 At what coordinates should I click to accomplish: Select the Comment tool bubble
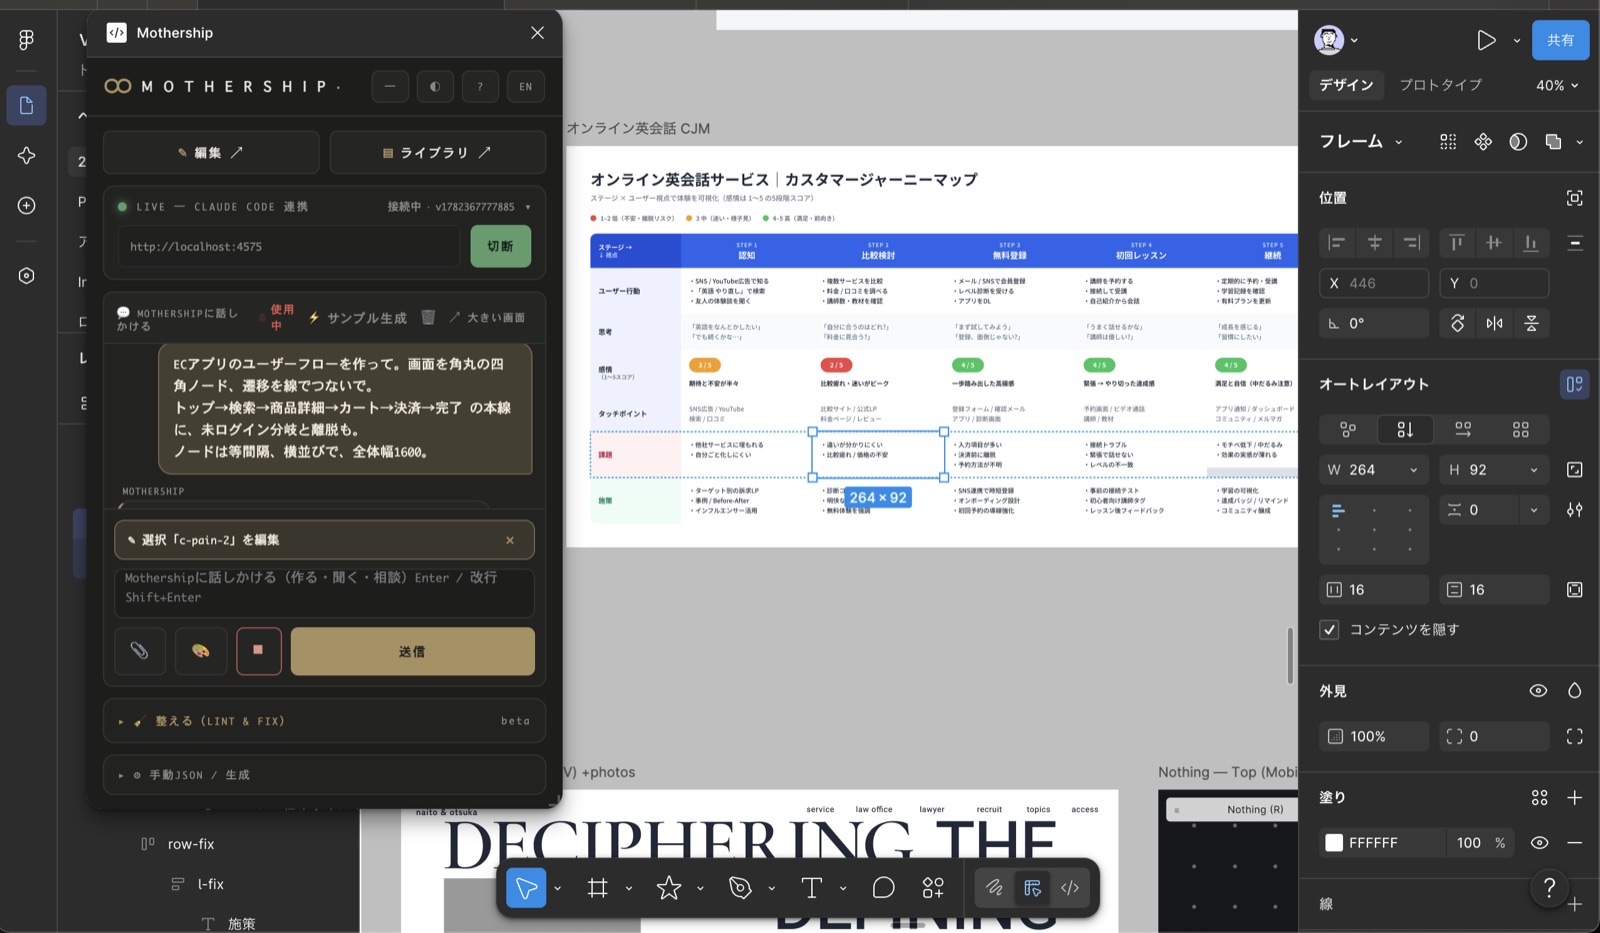883,887
